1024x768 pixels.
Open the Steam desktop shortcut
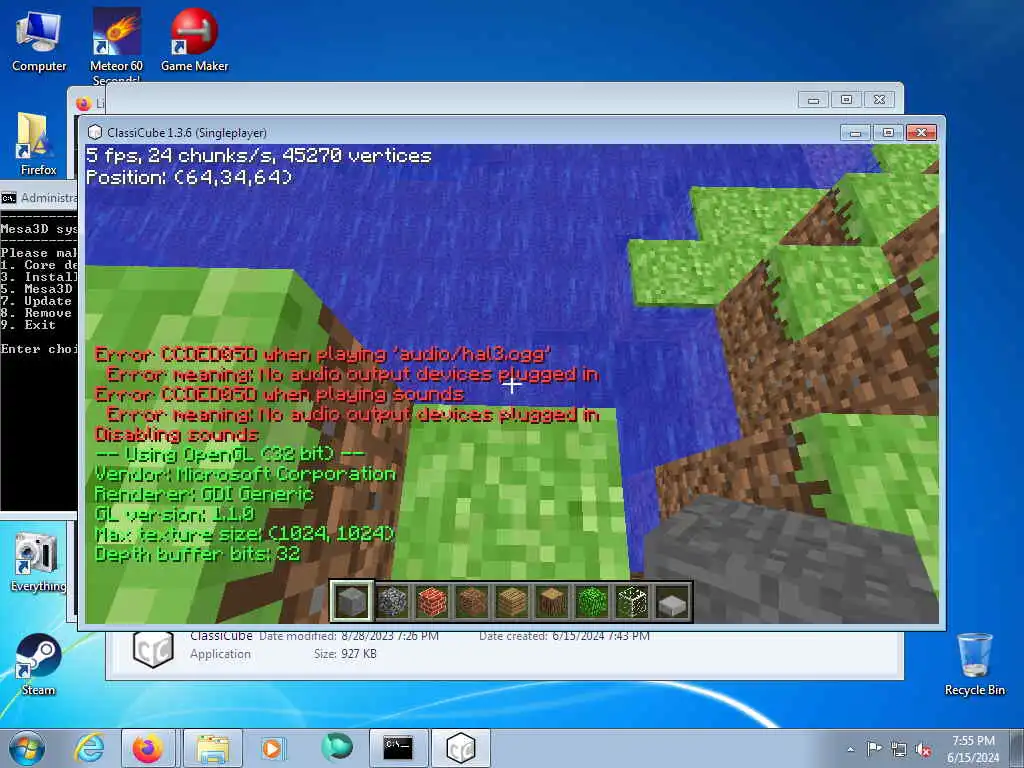pyautogui.click(x=38, y=665)
